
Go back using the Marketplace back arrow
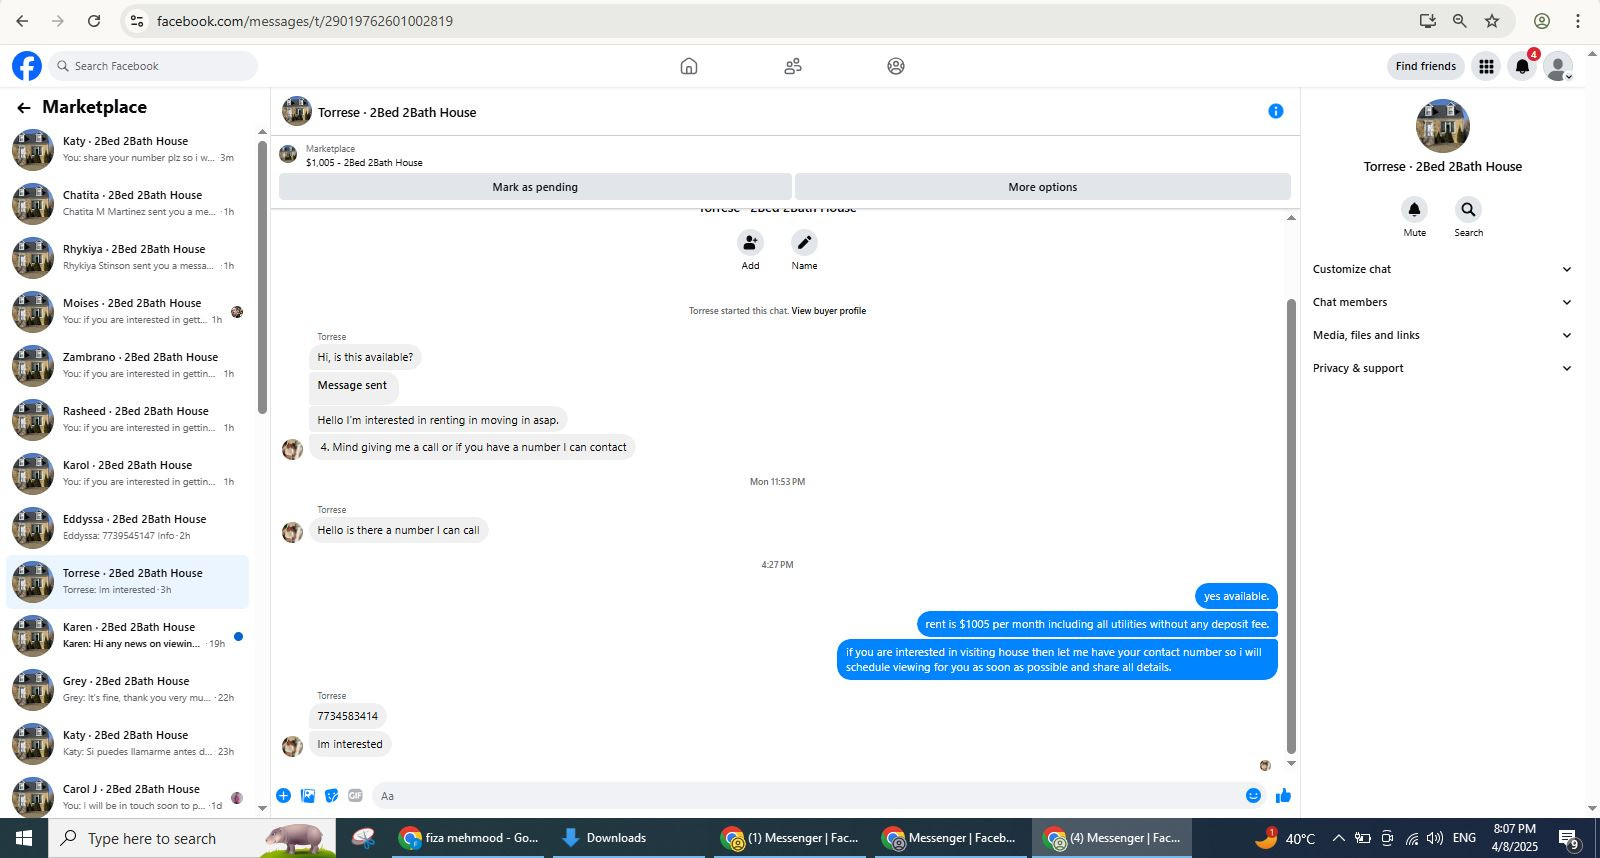(x=24, y=107)
